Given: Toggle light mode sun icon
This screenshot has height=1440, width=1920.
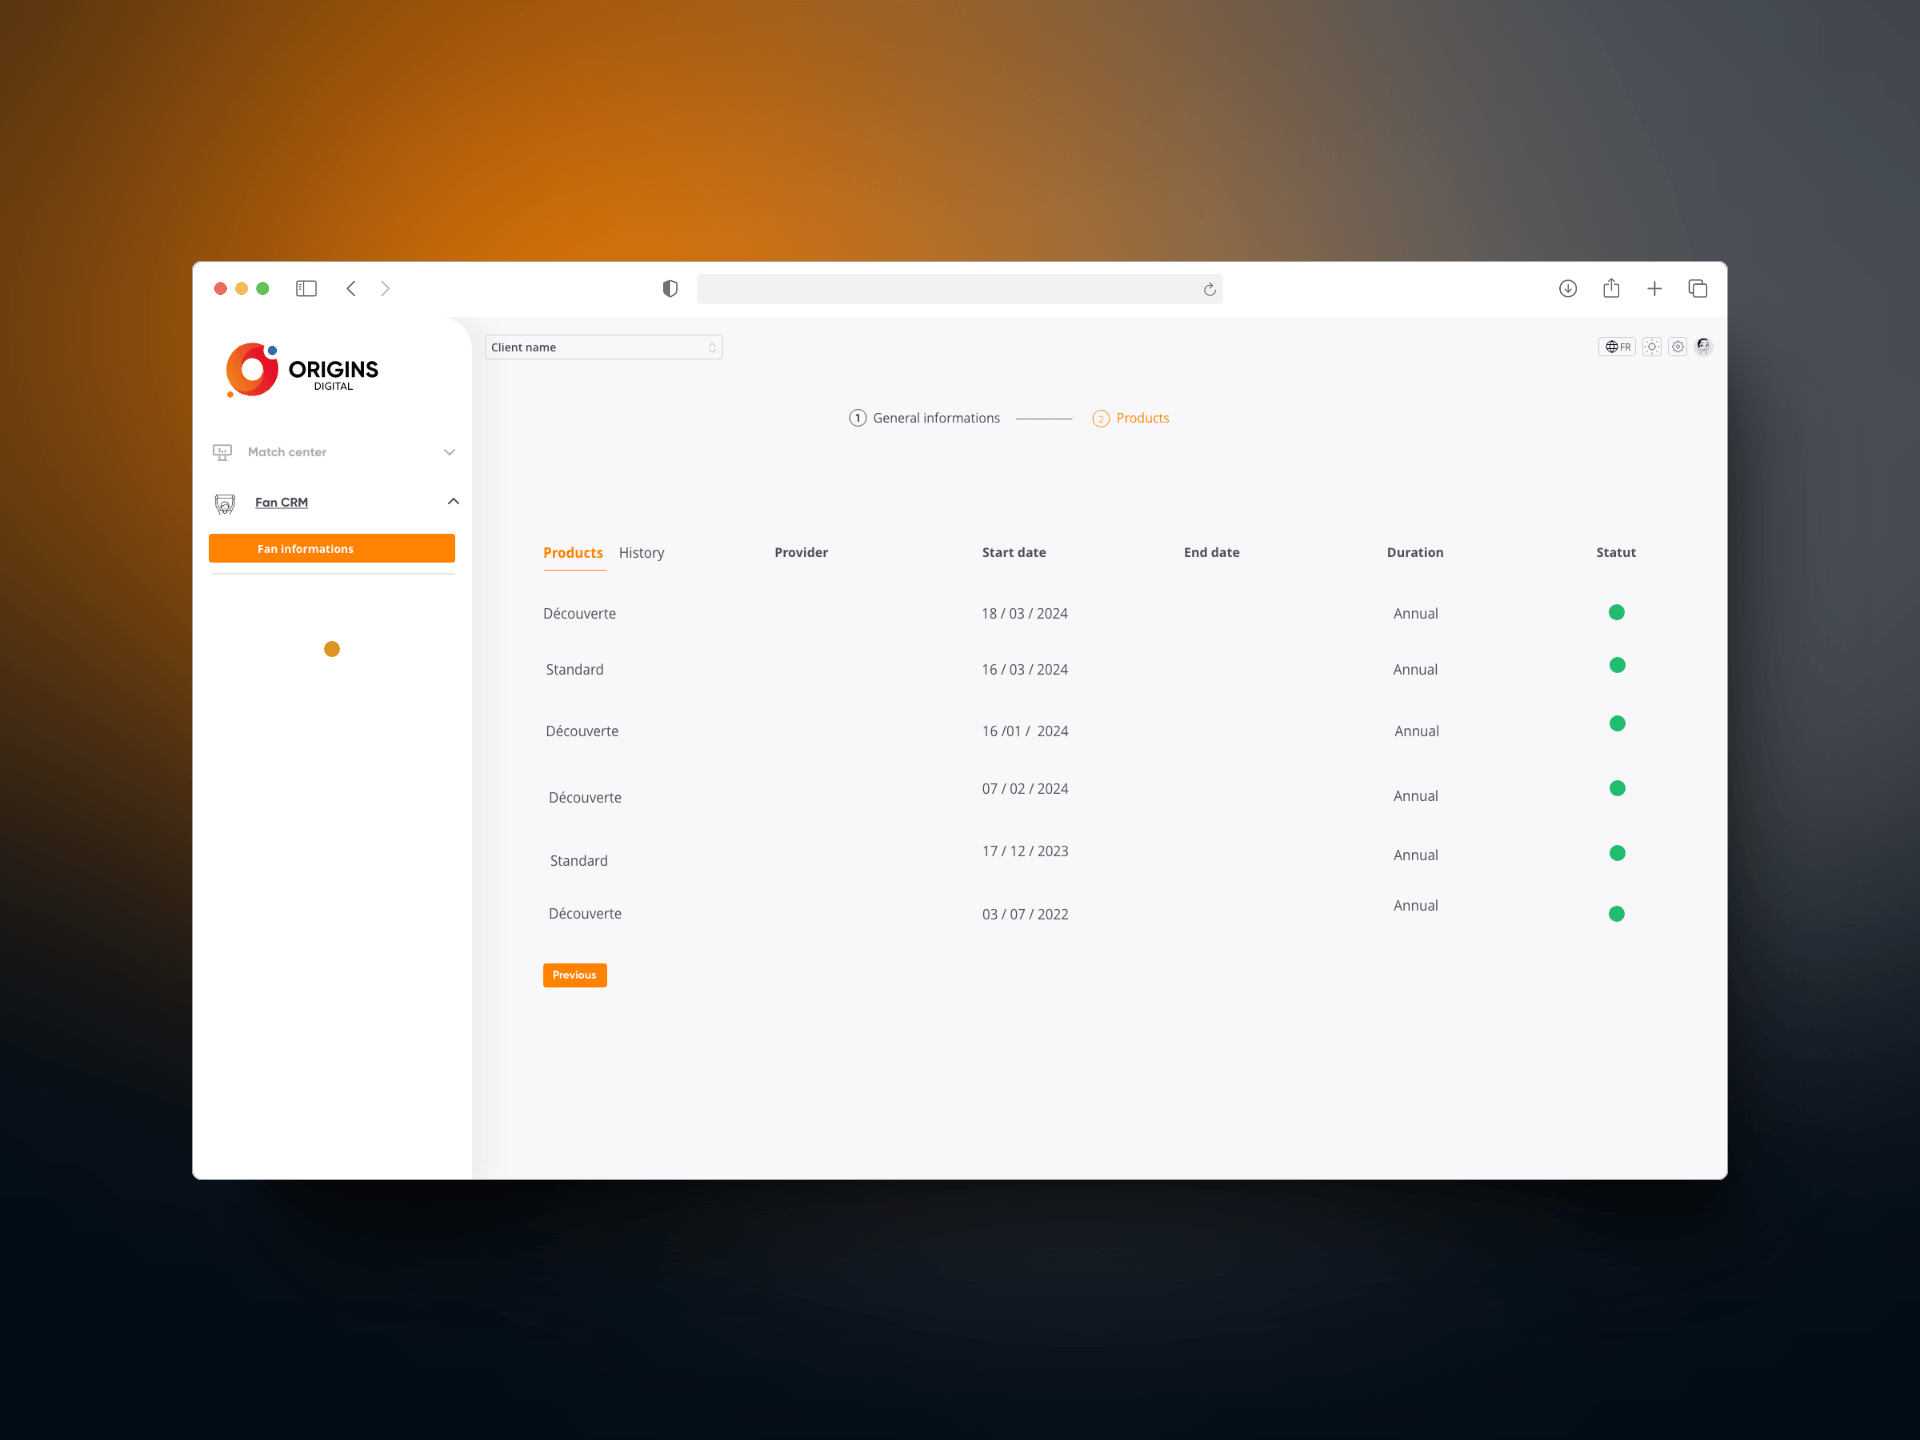Looking at the screenshot, I should click(1652, 347).
